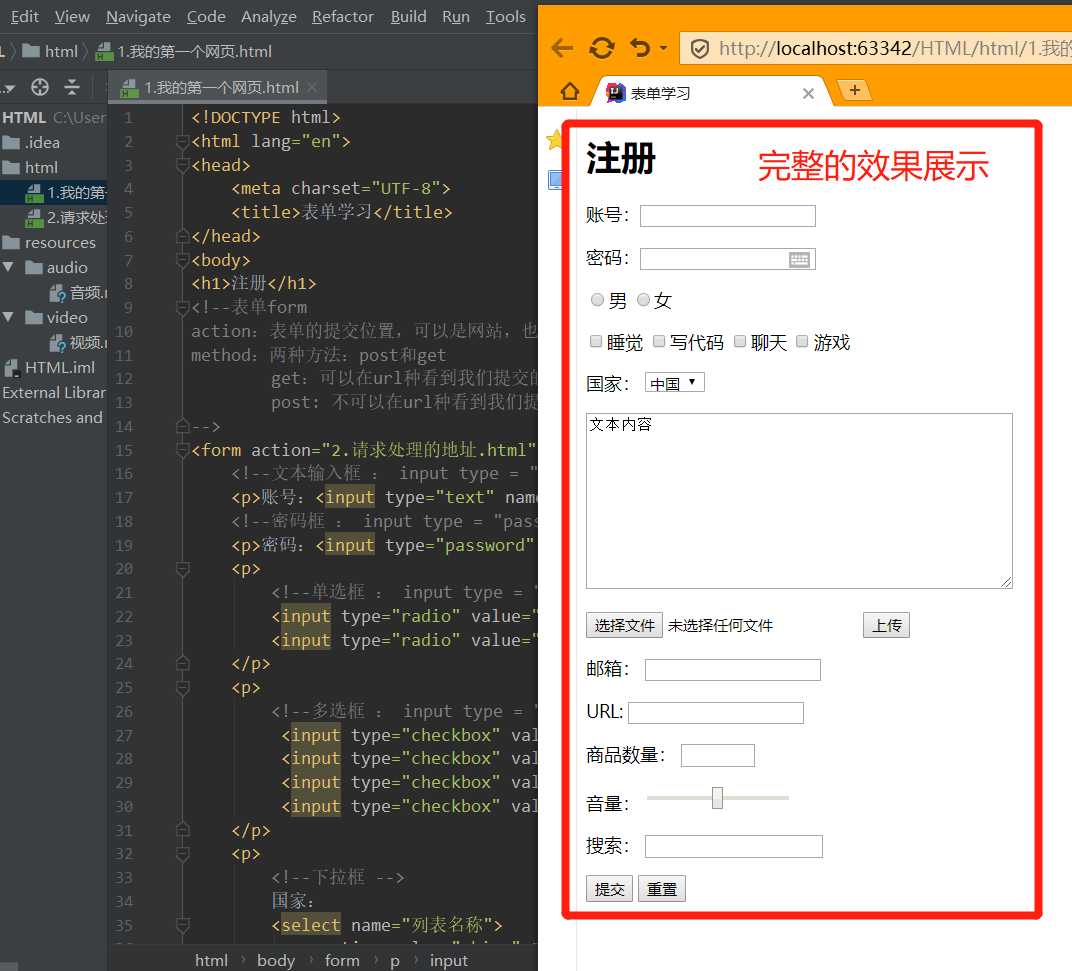This screenshot has width=1072, height=971.
Task: Click the 邮箱 email input field
Action: tap(732, 669)
